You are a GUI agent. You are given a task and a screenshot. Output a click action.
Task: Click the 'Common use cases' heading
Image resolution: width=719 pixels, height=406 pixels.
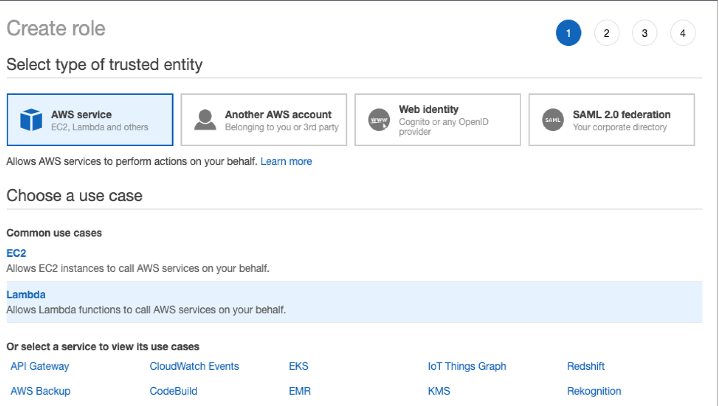54,233
